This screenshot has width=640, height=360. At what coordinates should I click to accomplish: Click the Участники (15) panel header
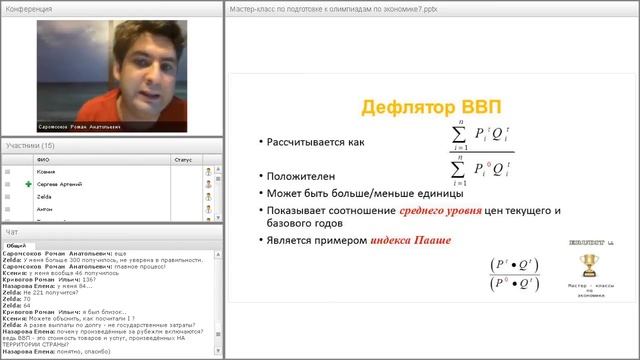tap(112, 146)
